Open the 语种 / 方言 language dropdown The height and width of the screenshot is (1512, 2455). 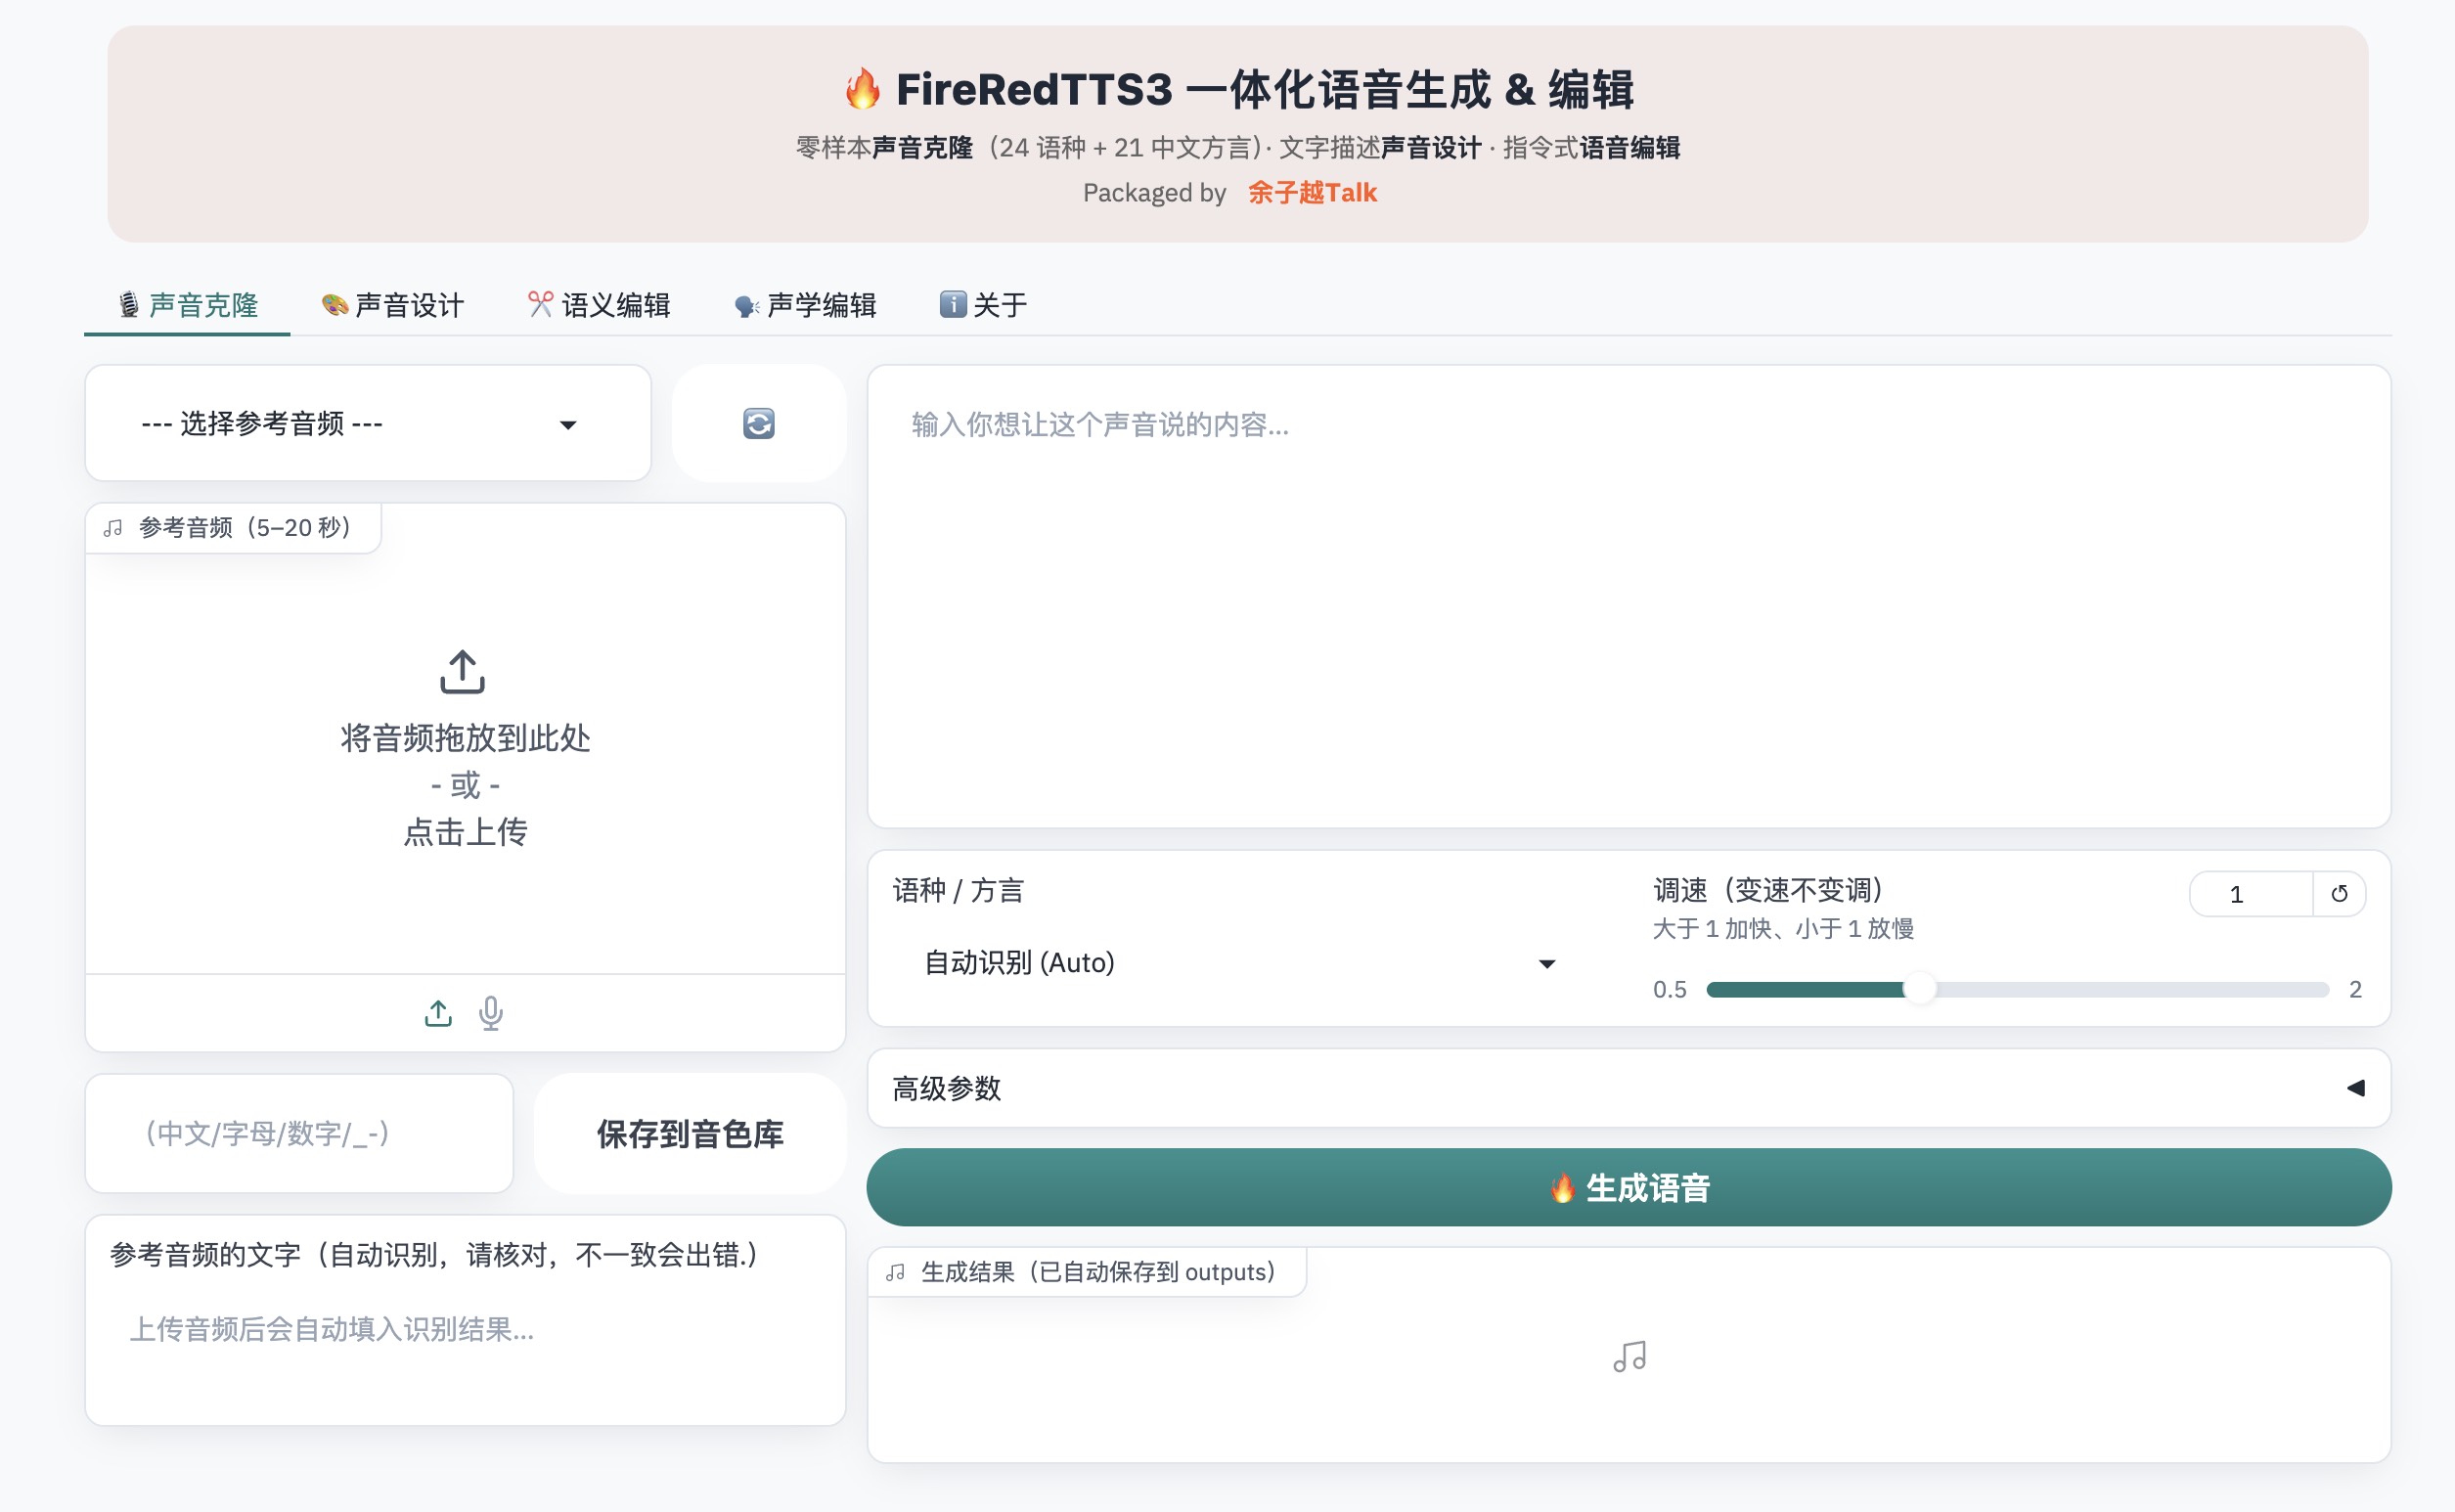(1240, 963)
